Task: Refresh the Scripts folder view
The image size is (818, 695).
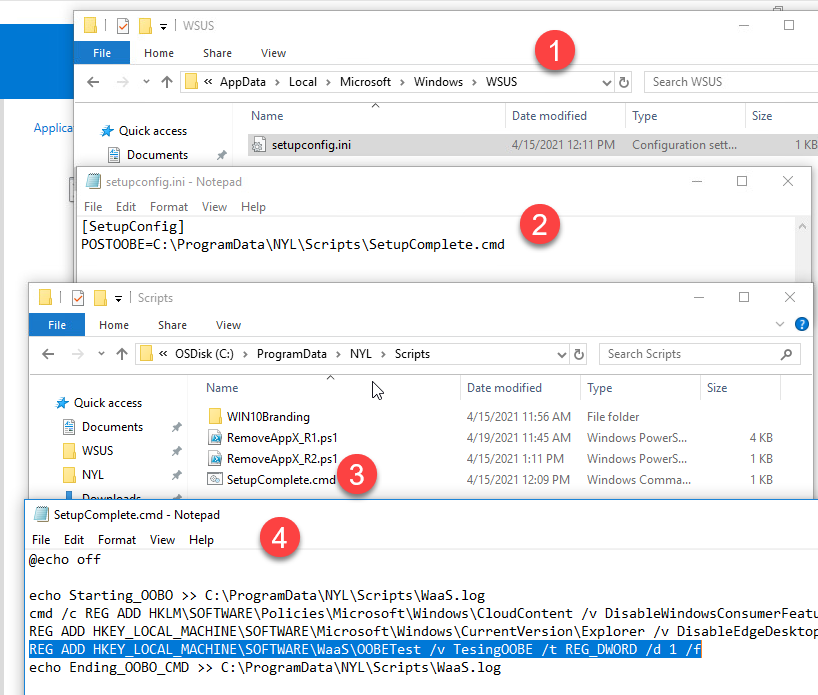Action: pos(579,354)
